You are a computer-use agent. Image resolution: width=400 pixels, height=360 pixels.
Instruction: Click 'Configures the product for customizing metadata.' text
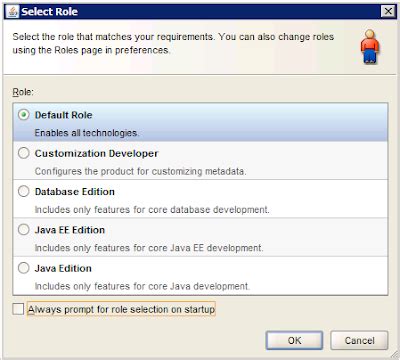140,171
